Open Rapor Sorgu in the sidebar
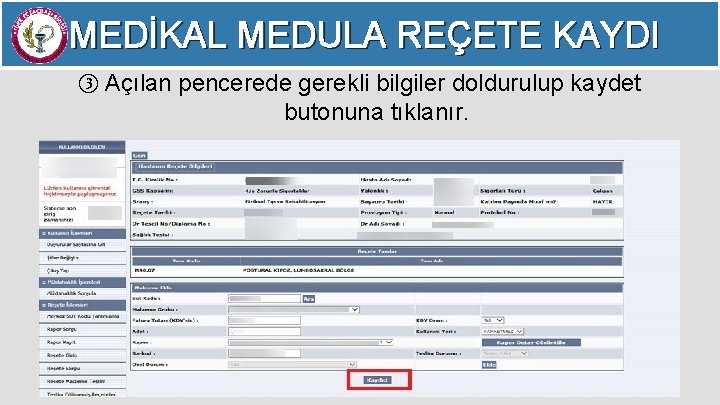The image size is (720, 405). 62,329
